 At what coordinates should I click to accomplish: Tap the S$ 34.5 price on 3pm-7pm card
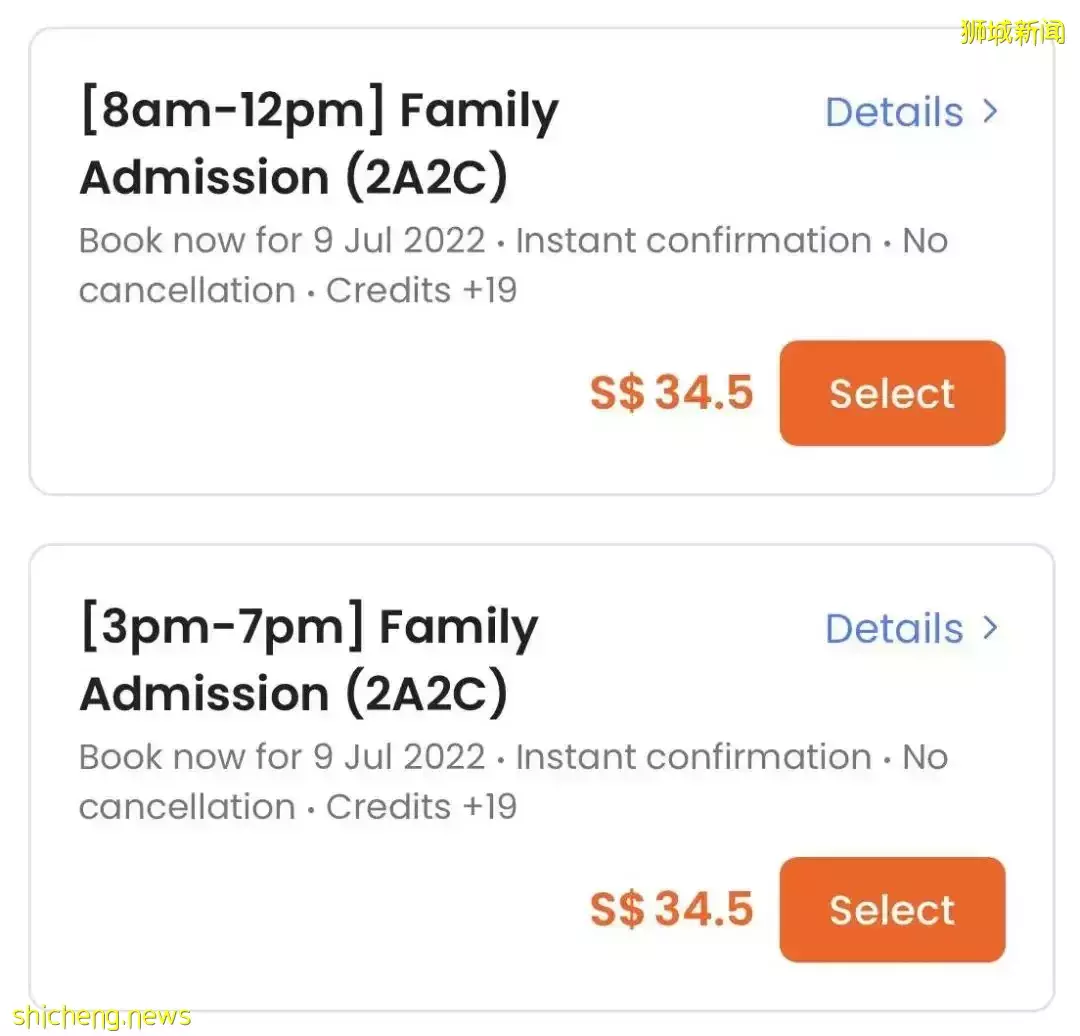671,909
